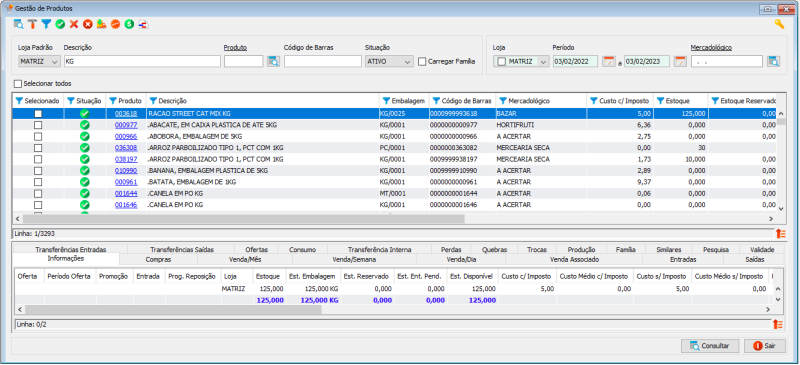Open the Transferências Entradas tab

71,250
